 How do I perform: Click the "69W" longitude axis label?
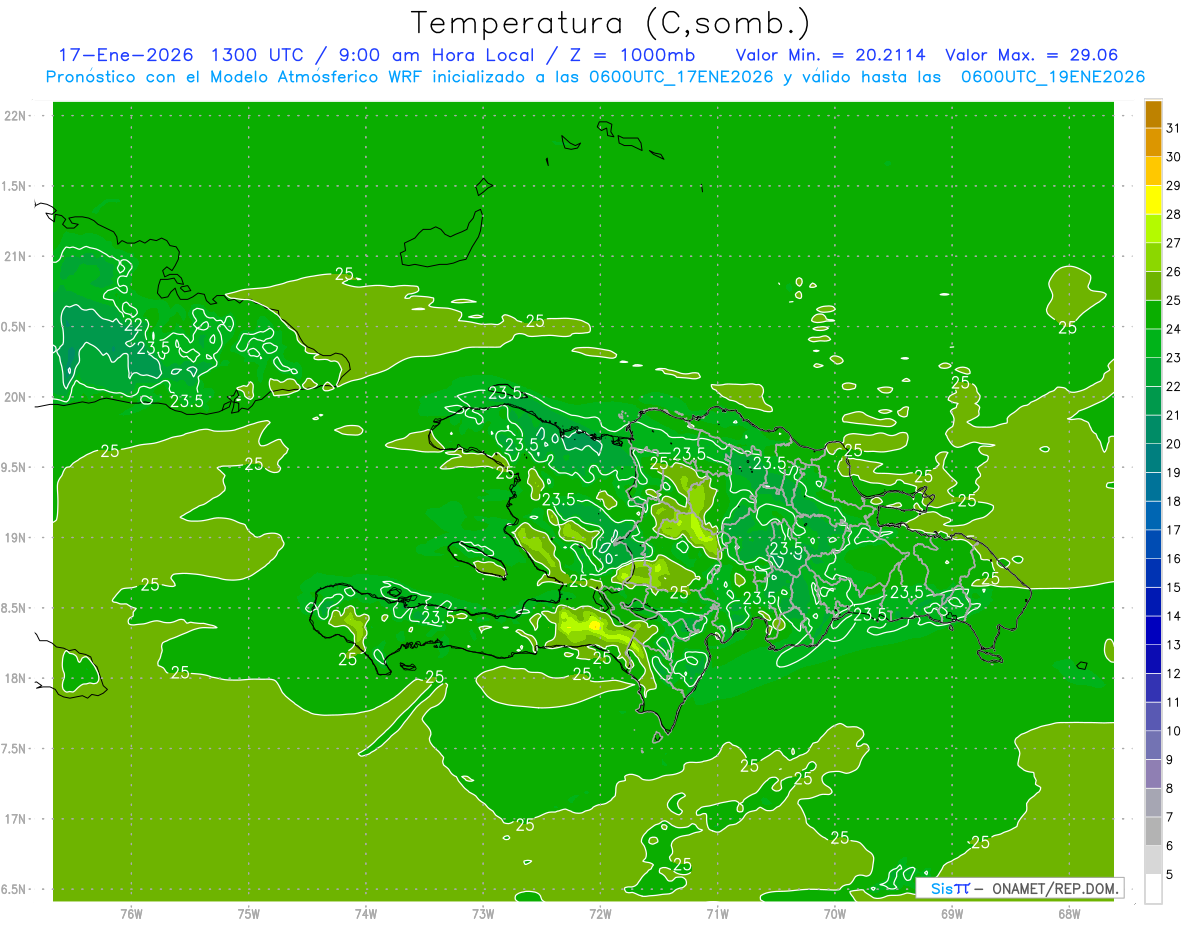tap(952, 913)
